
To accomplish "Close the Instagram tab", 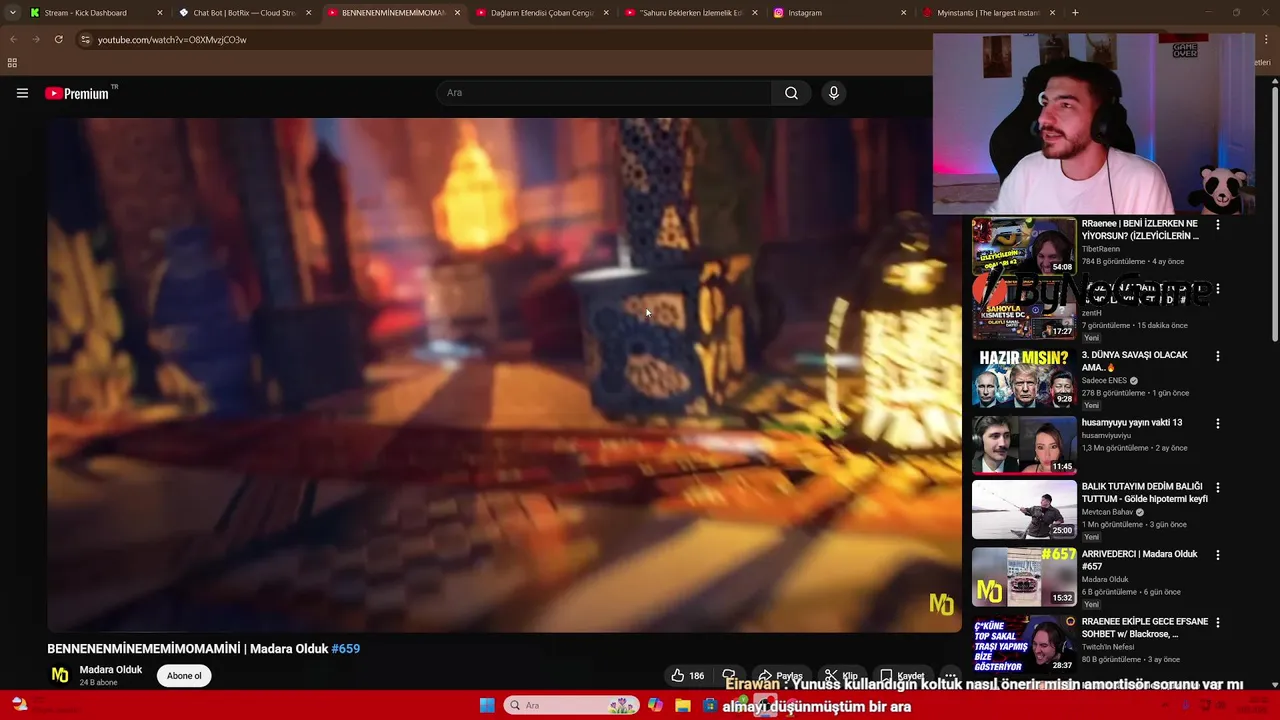I will click(904, 13).
